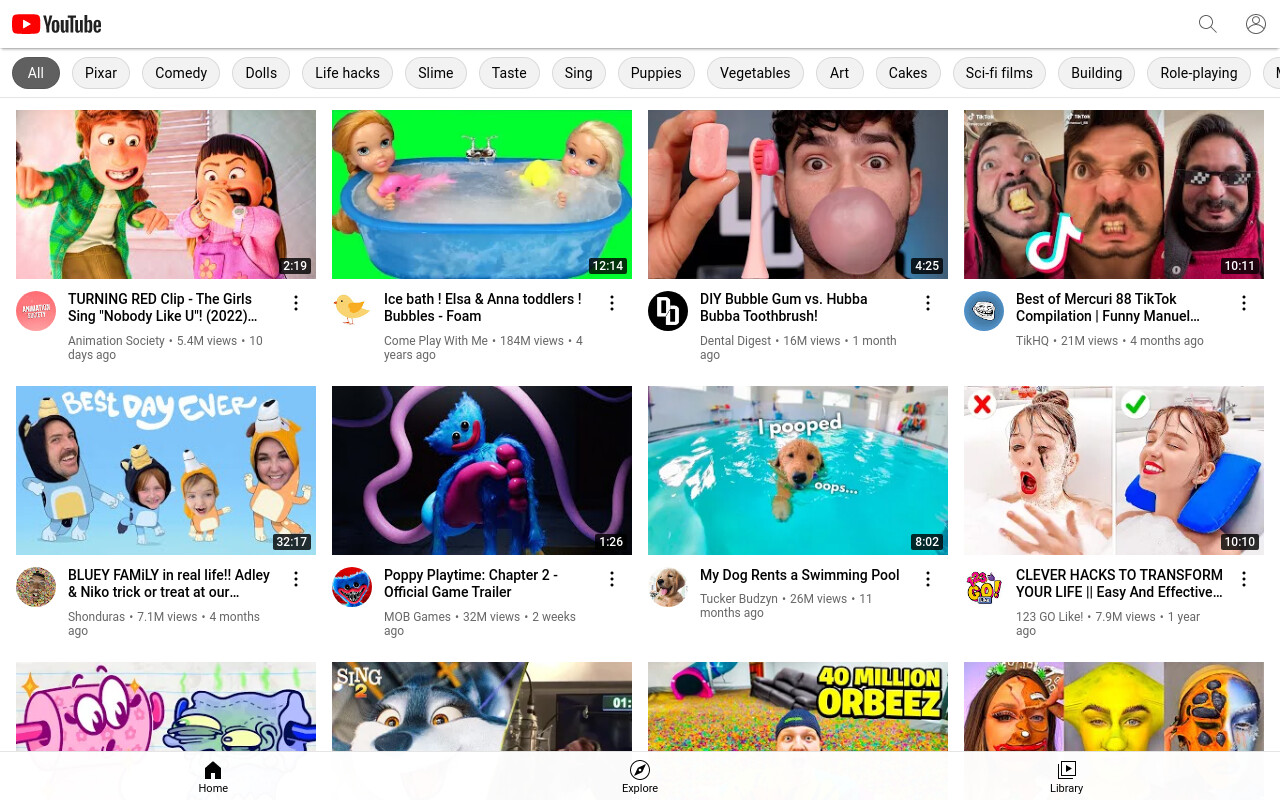Image resolution: width=1280 pixels, height=800 pixels.
Task: Open Come Play With Me channel avatar
Action: (352, 311)
